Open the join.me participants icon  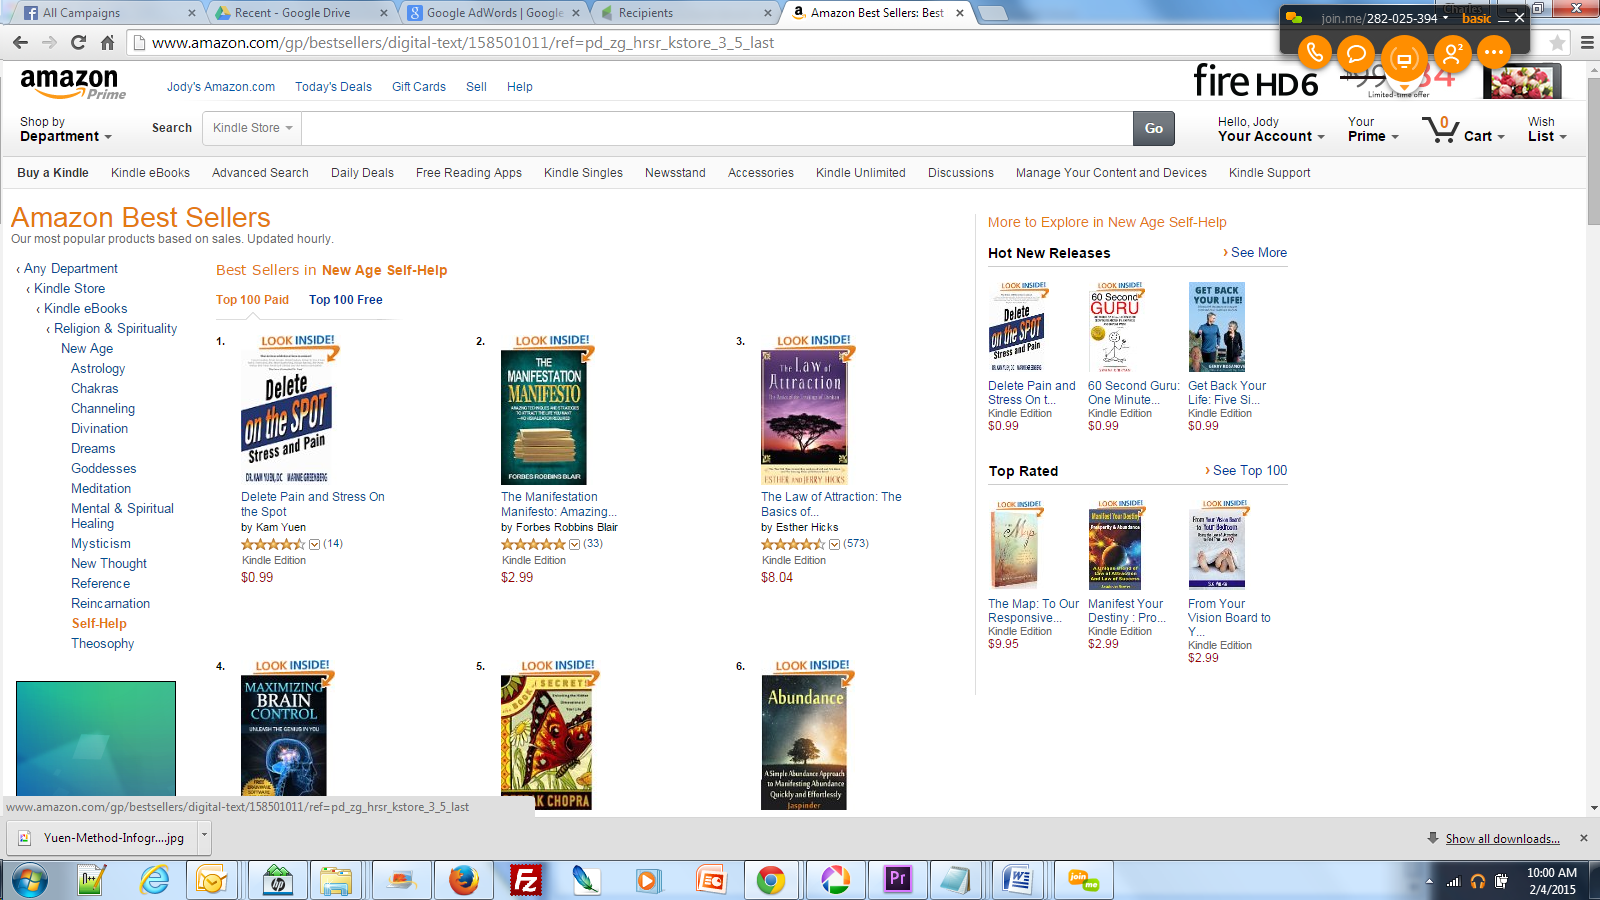[x=1451, y=52]
